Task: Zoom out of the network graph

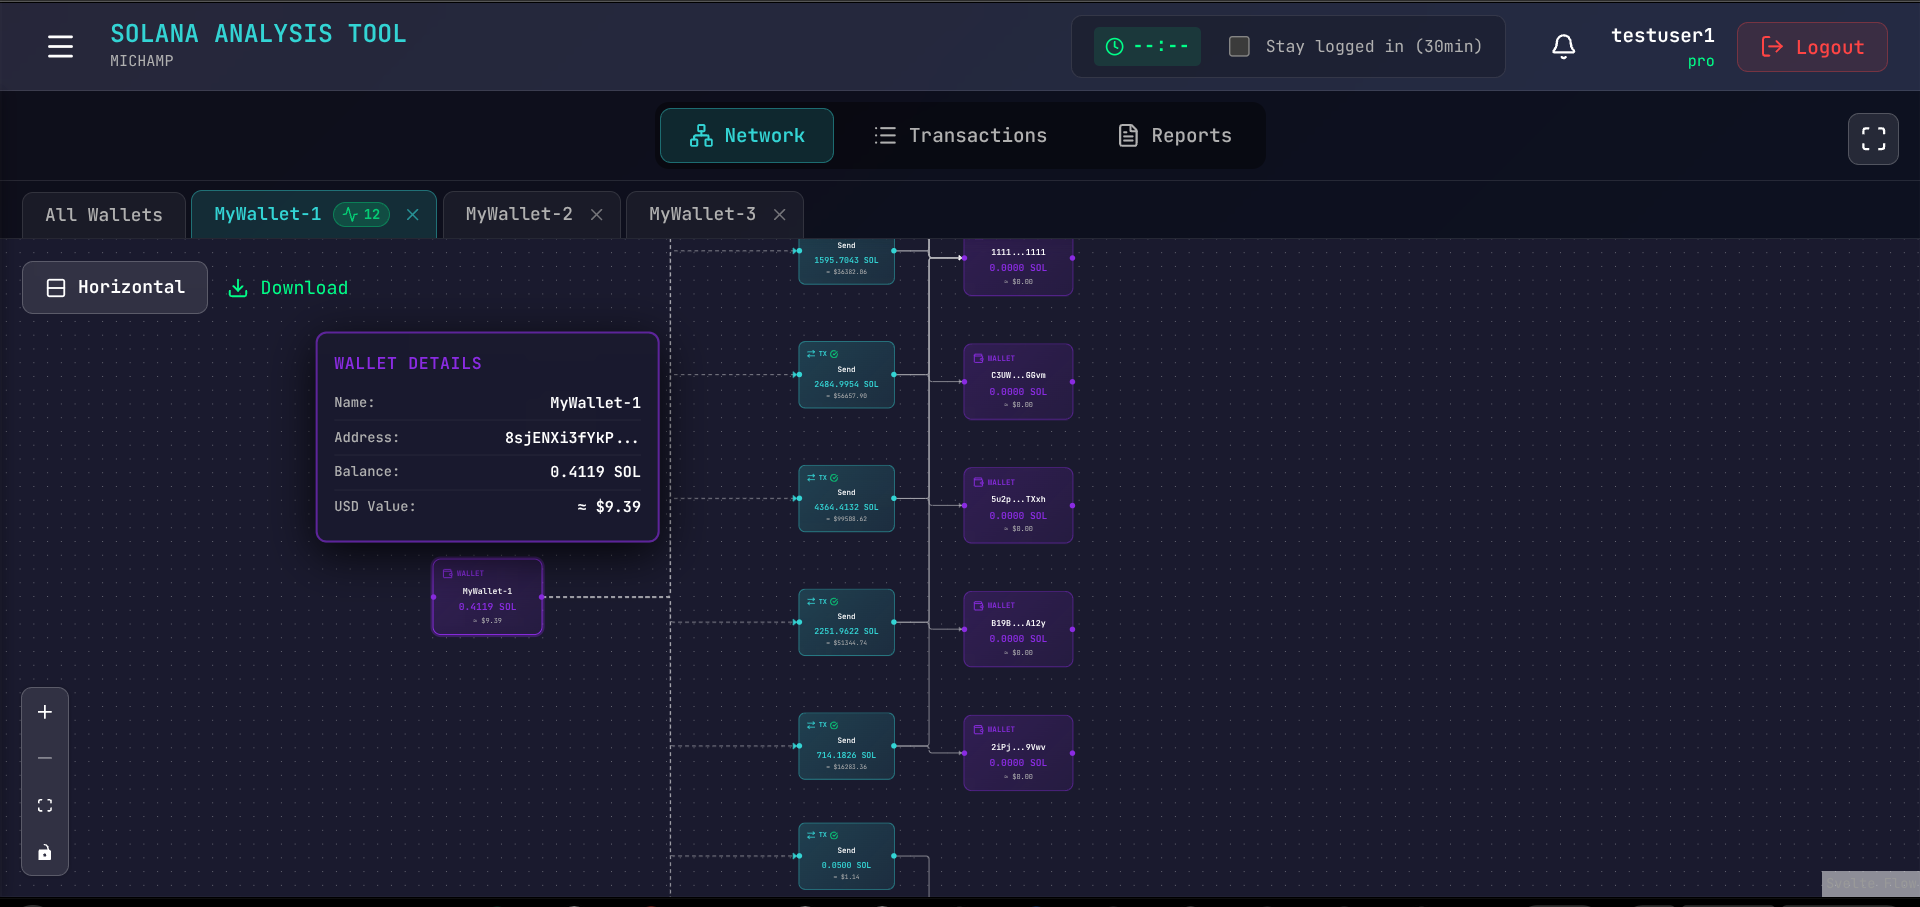Action: 45,758
